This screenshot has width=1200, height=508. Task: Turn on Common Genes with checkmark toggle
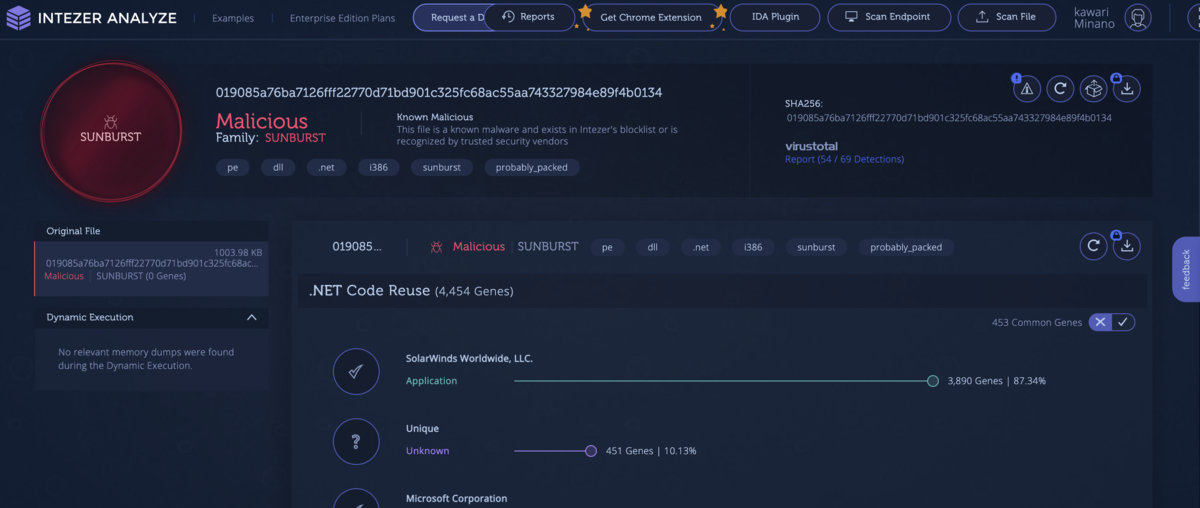[x=1124, y=322]
